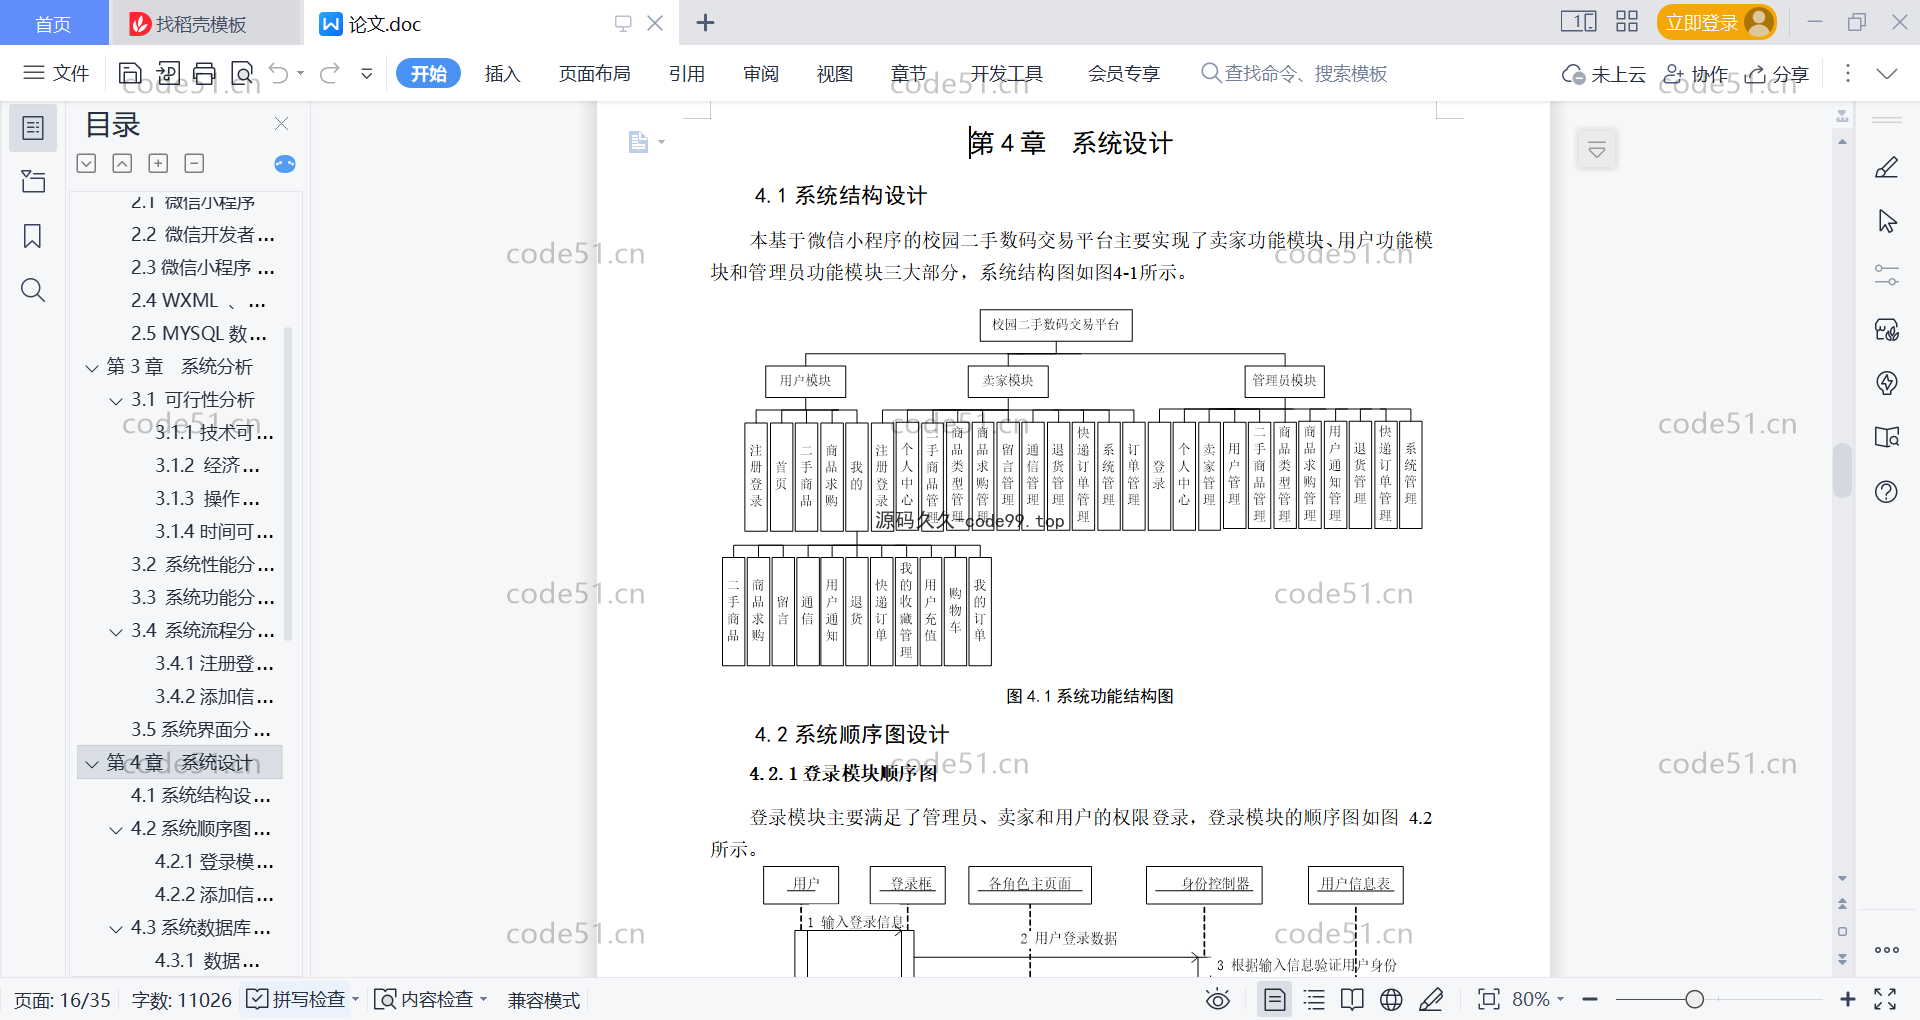
Task: Switch to the 页面布局 tab
Action: pyautogui.click(x=594, y=74)
